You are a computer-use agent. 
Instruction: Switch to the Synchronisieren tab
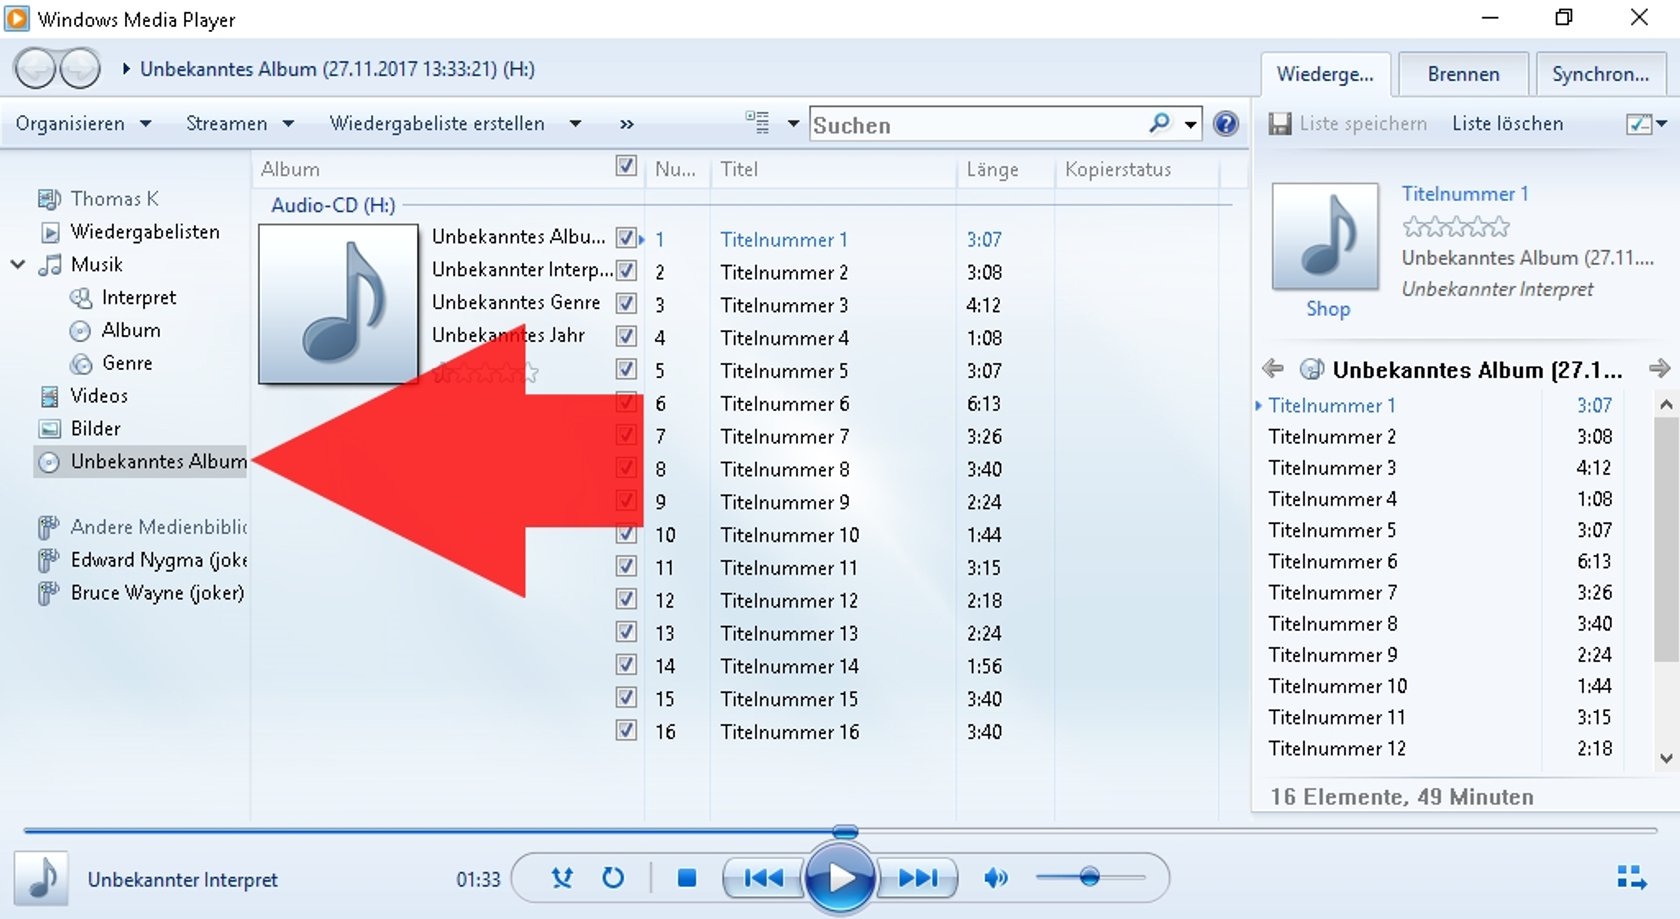[x=1601, y=73]
